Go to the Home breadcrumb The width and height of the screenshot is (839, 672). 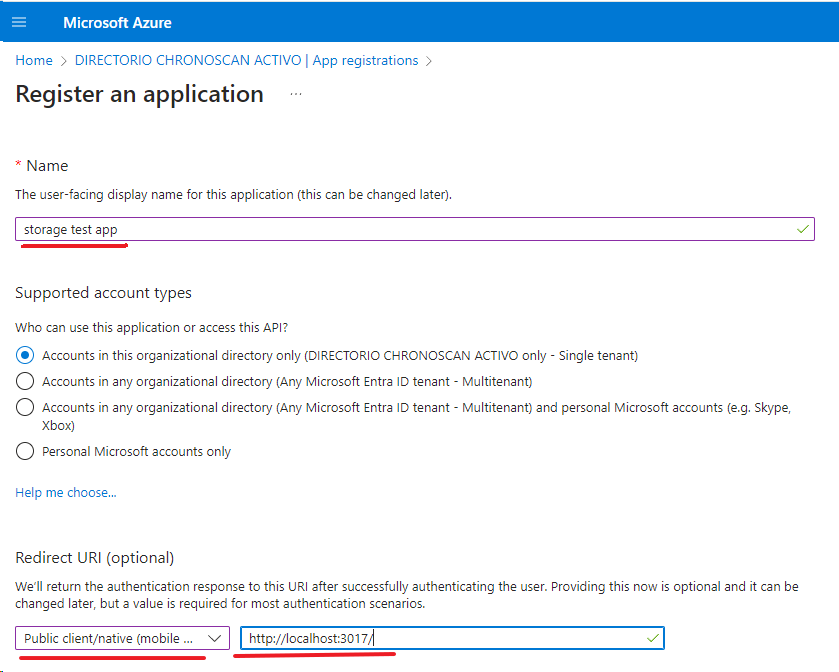pos(34,61)
